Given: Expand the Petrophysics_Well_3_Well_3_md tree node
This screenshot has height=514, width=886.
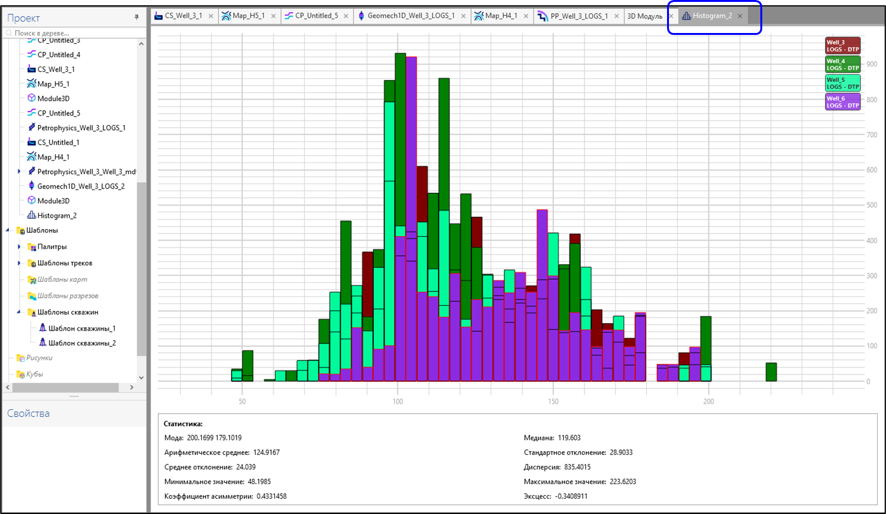Looking at the screenshot, I should (19, 171).
